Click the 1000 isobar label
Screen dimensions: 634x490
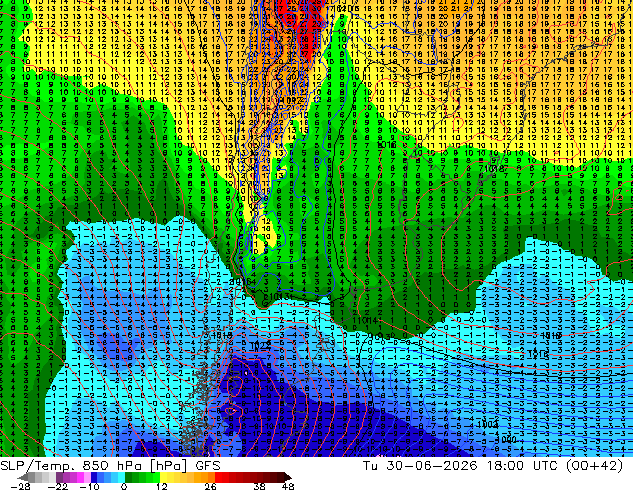(x=506, y=439)
